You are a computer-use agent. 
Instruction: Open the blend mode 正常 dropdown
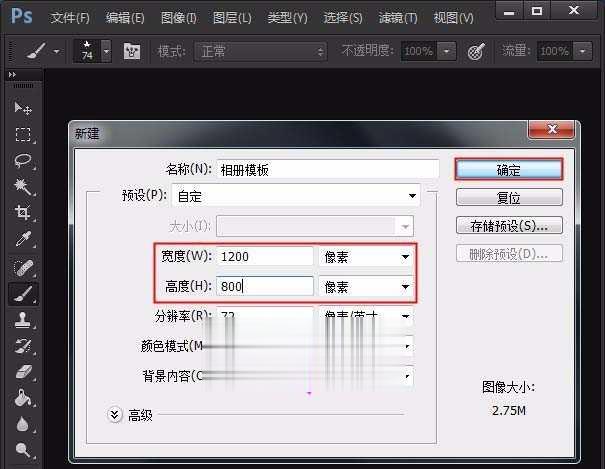(261, 51)
